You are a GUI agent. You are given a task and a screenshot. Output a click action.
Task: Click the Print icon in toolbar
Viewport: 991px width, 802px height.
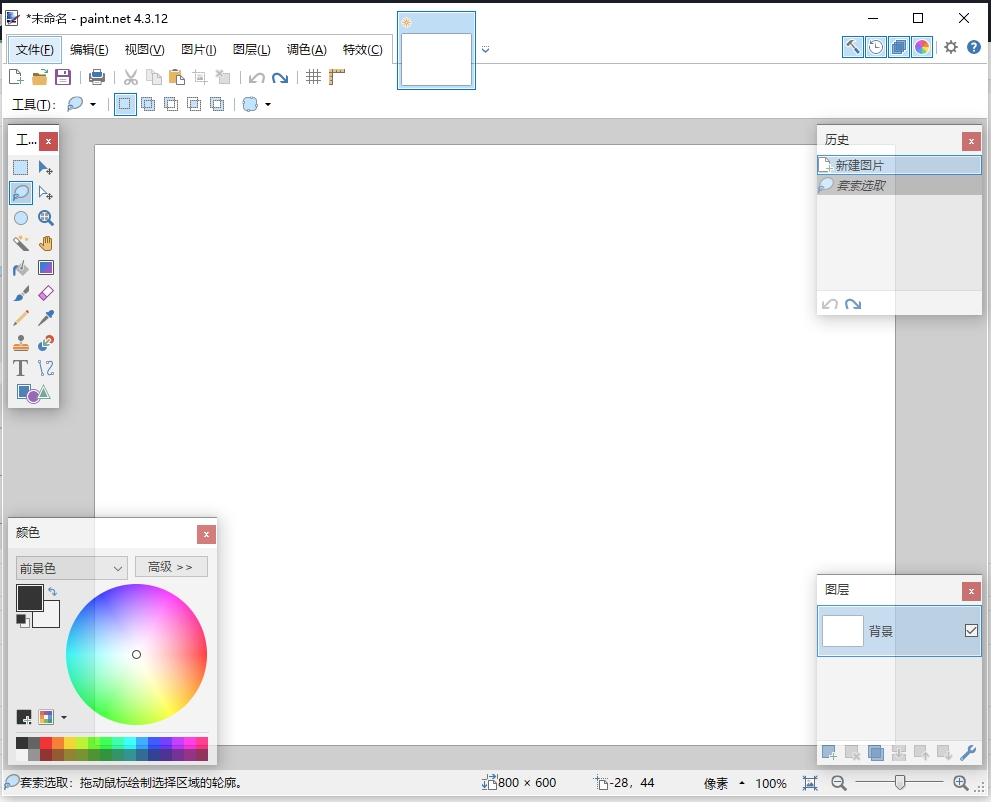click(x=97, y=77)
